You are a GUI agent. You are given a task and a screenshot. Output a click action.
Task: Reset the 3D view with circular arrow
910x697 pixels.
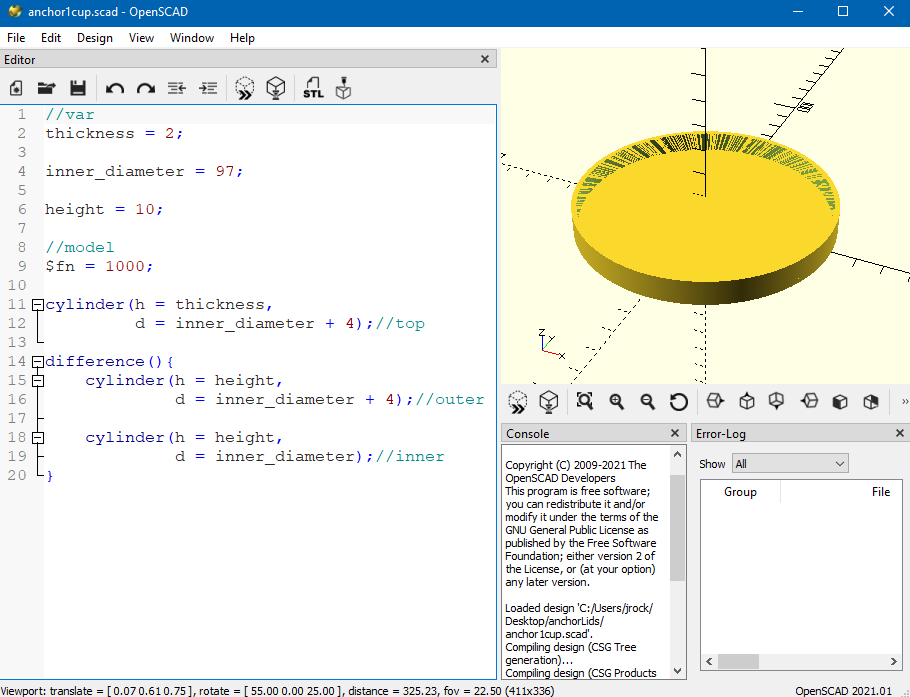pos(679,401)
